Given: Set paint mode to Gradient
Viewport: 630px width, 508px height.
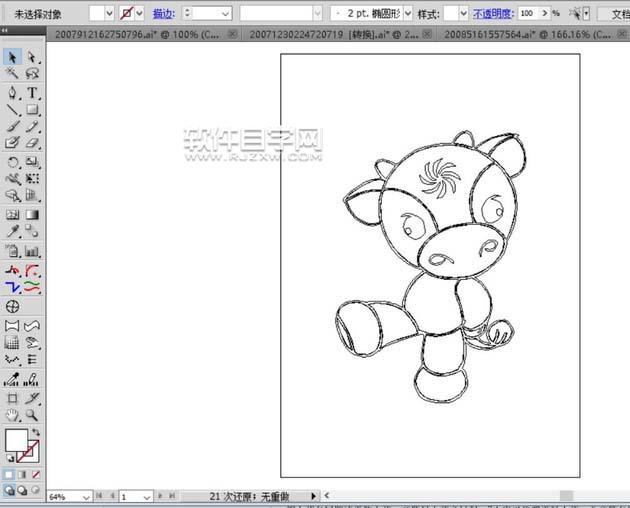Looking at the screenshot, I should pos(22,475).
